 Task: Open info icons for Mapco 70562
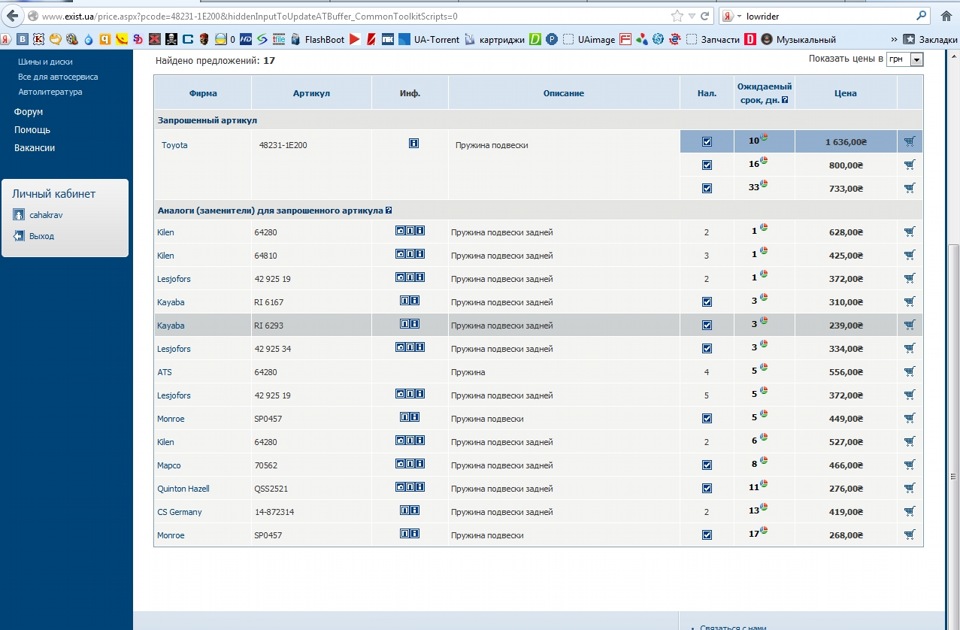410,463
